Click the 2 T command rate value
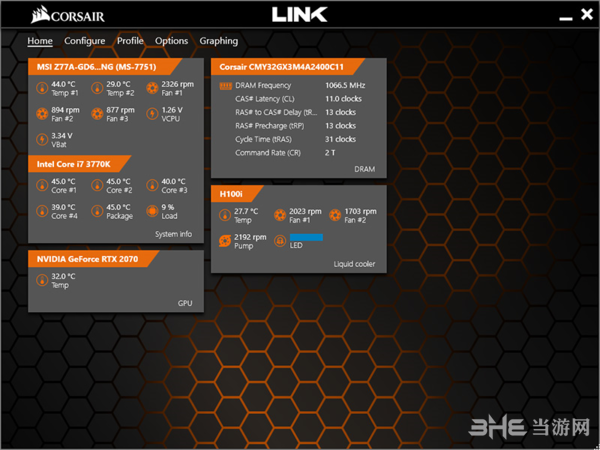 click(x=330, y=153)
